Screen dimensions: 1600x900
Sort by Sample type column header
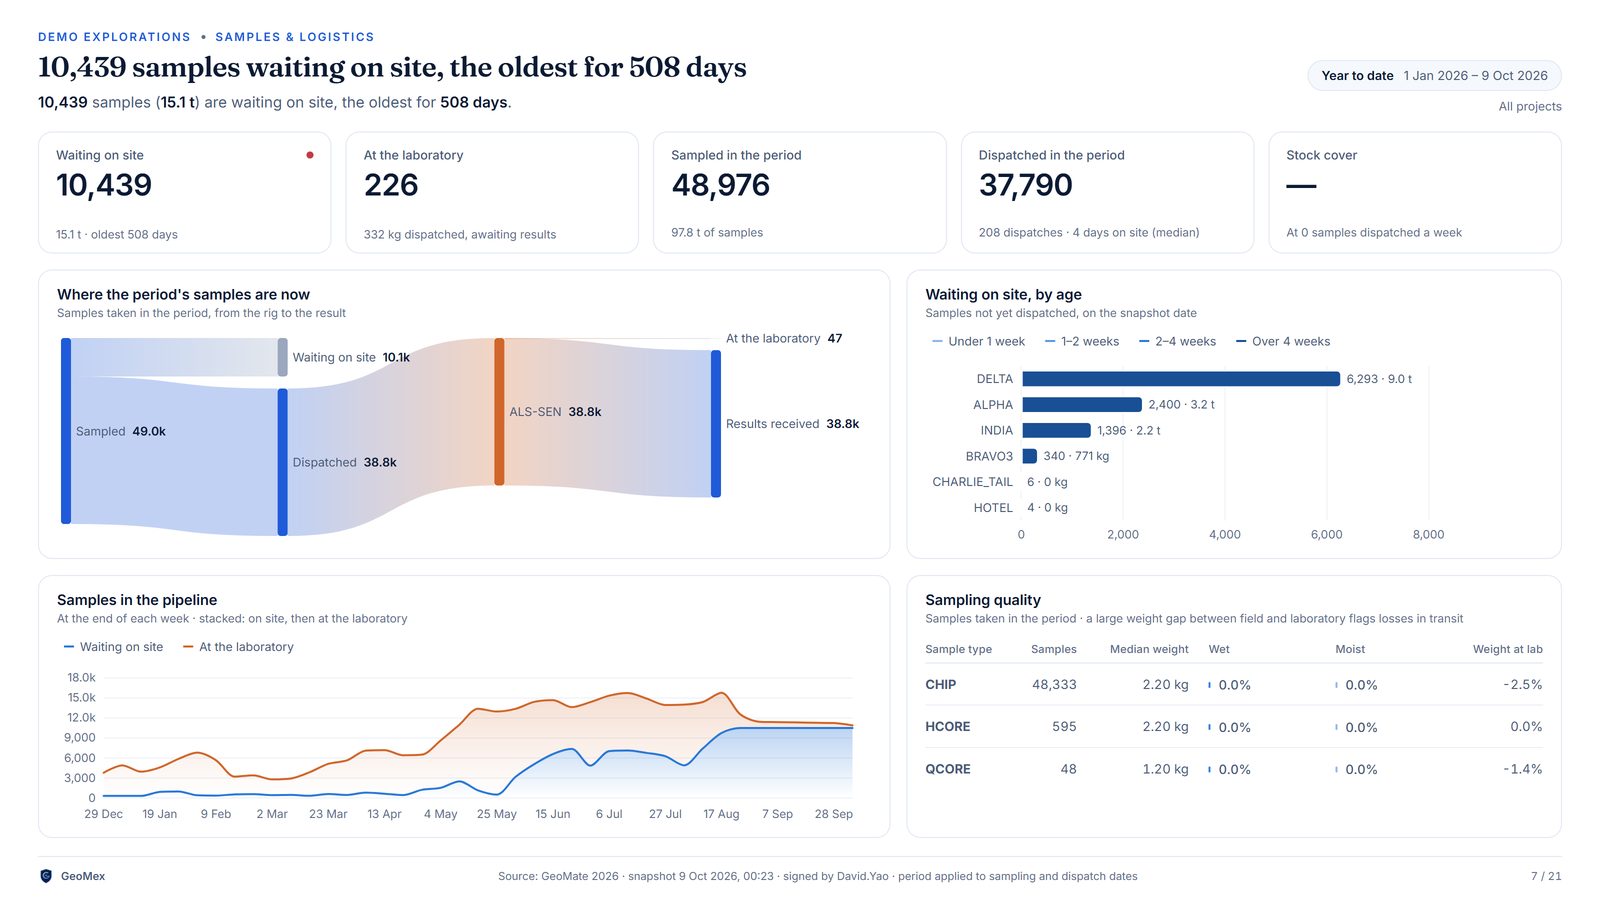958,649
